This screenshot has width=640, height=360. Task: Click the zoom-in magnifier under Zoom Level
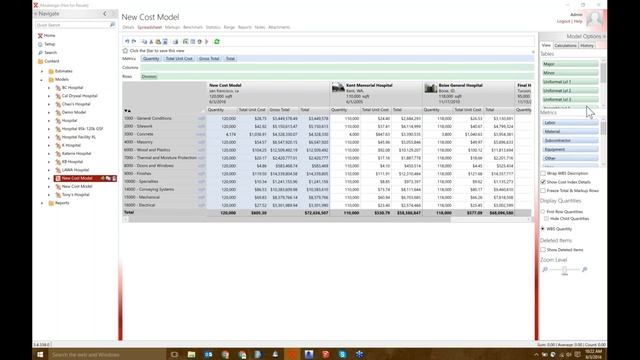[584, 269]
